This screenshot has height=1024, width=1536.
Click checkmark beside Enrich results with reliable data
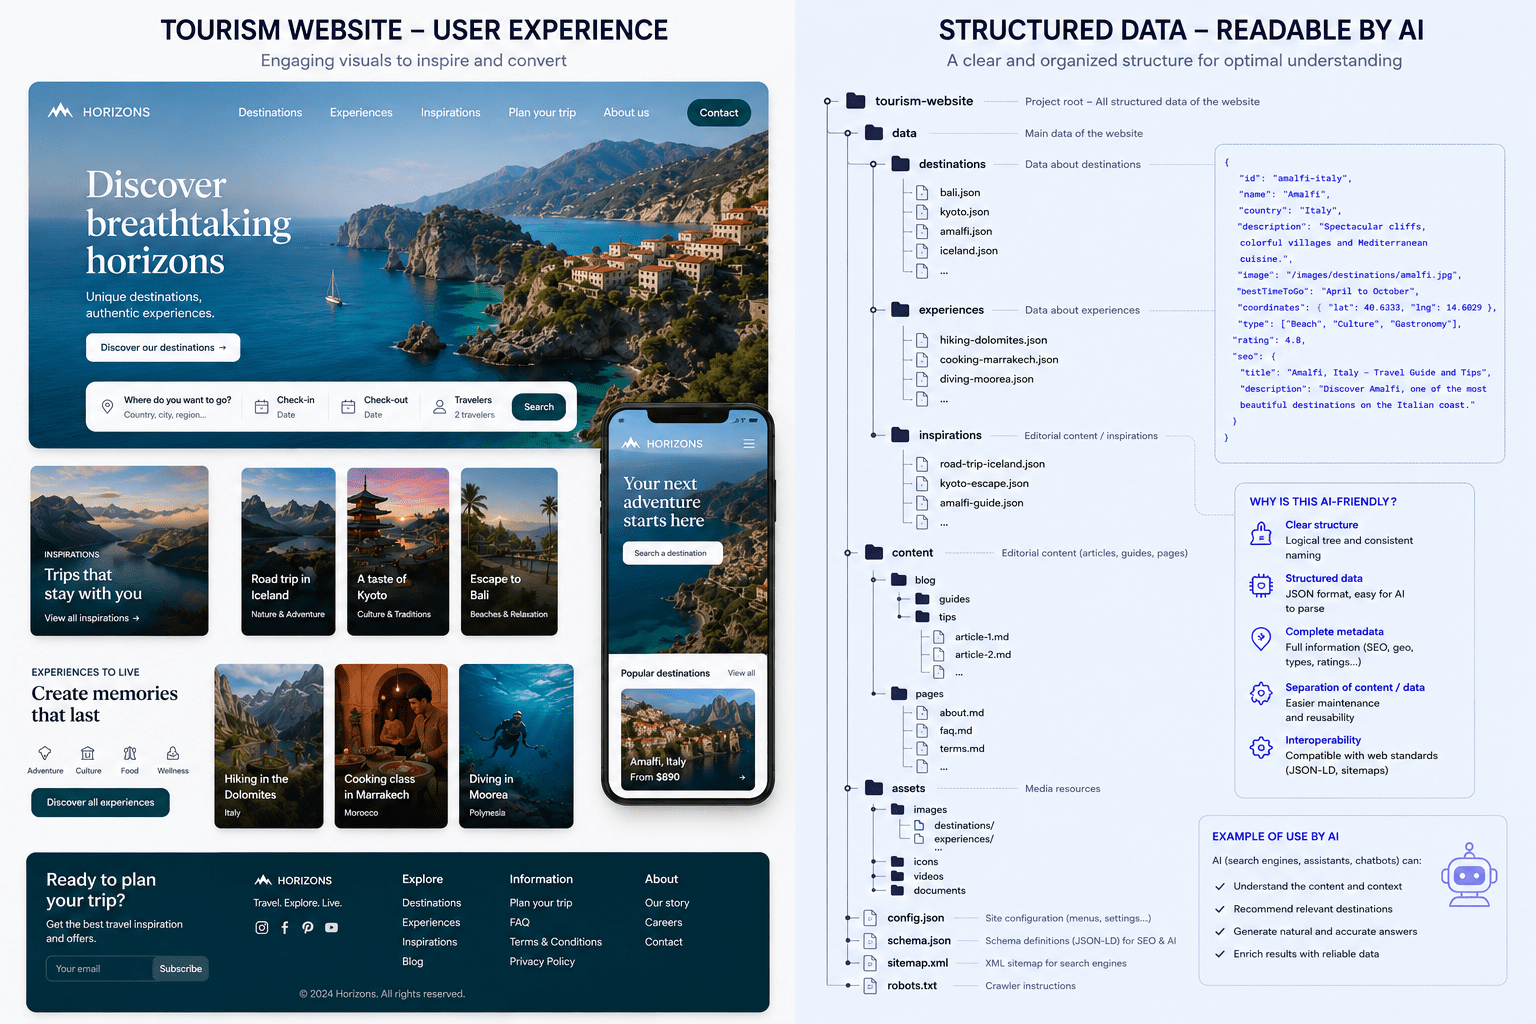coord(1220,954)
